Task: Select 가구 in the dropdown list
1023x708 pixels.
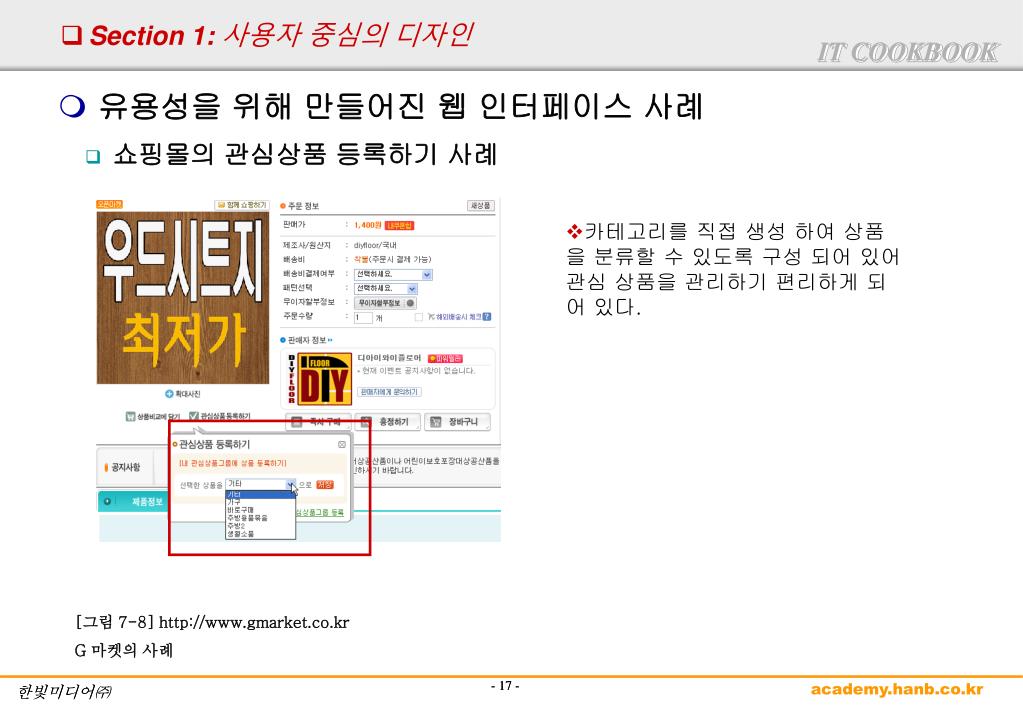Action: coord(260,502)
